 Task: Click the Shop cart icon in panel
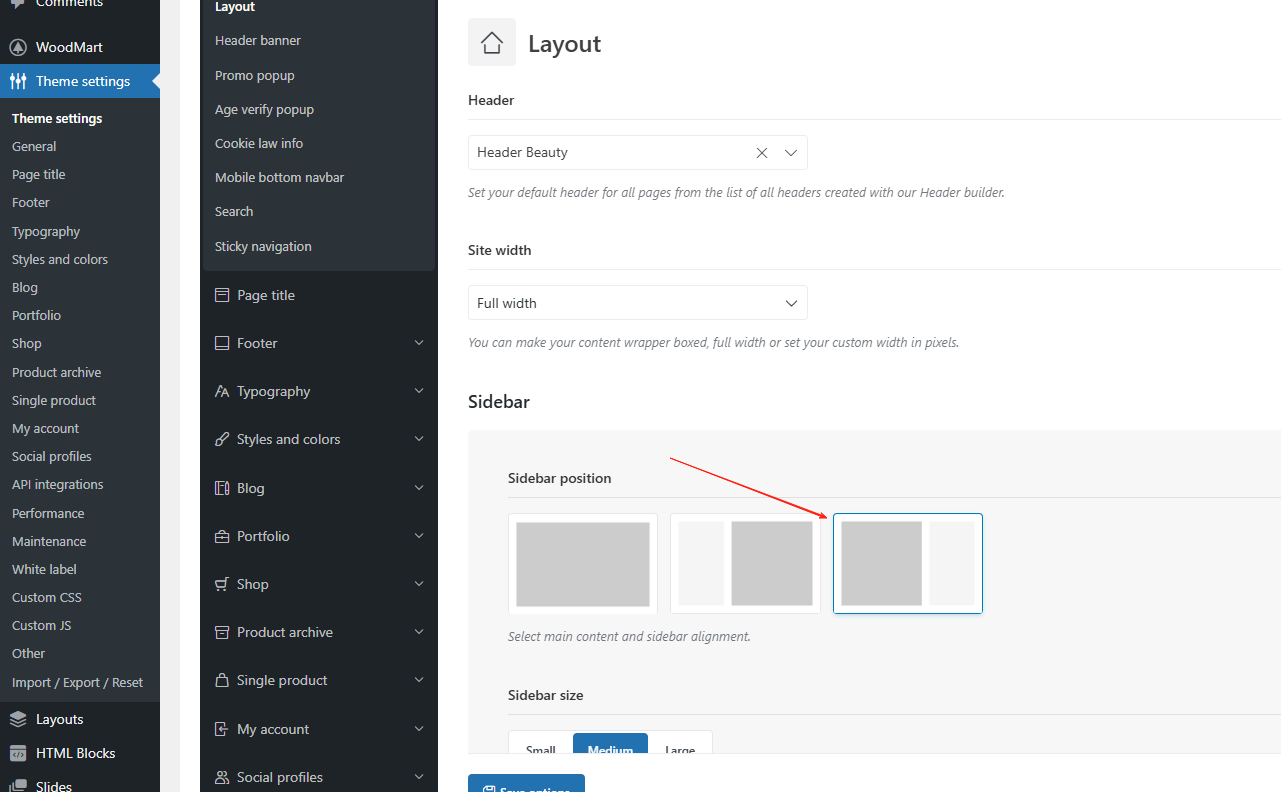point(222,584)
